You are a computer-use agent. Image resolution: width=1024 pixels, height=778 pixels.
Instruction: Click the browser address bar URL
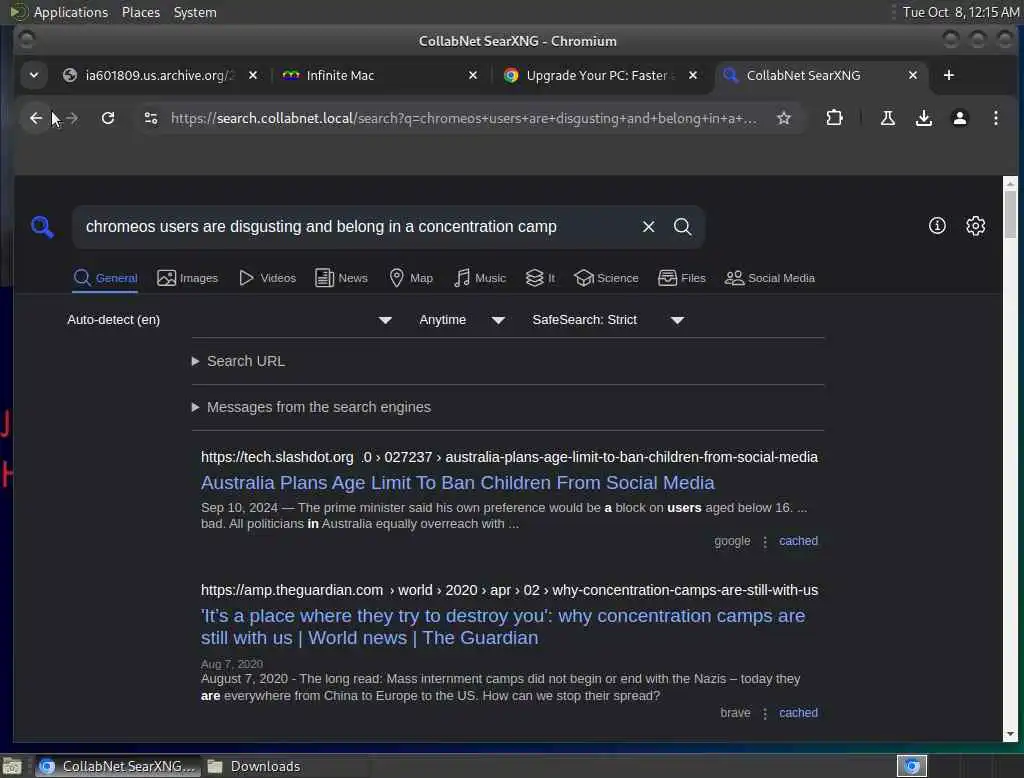tap(464, 118)
